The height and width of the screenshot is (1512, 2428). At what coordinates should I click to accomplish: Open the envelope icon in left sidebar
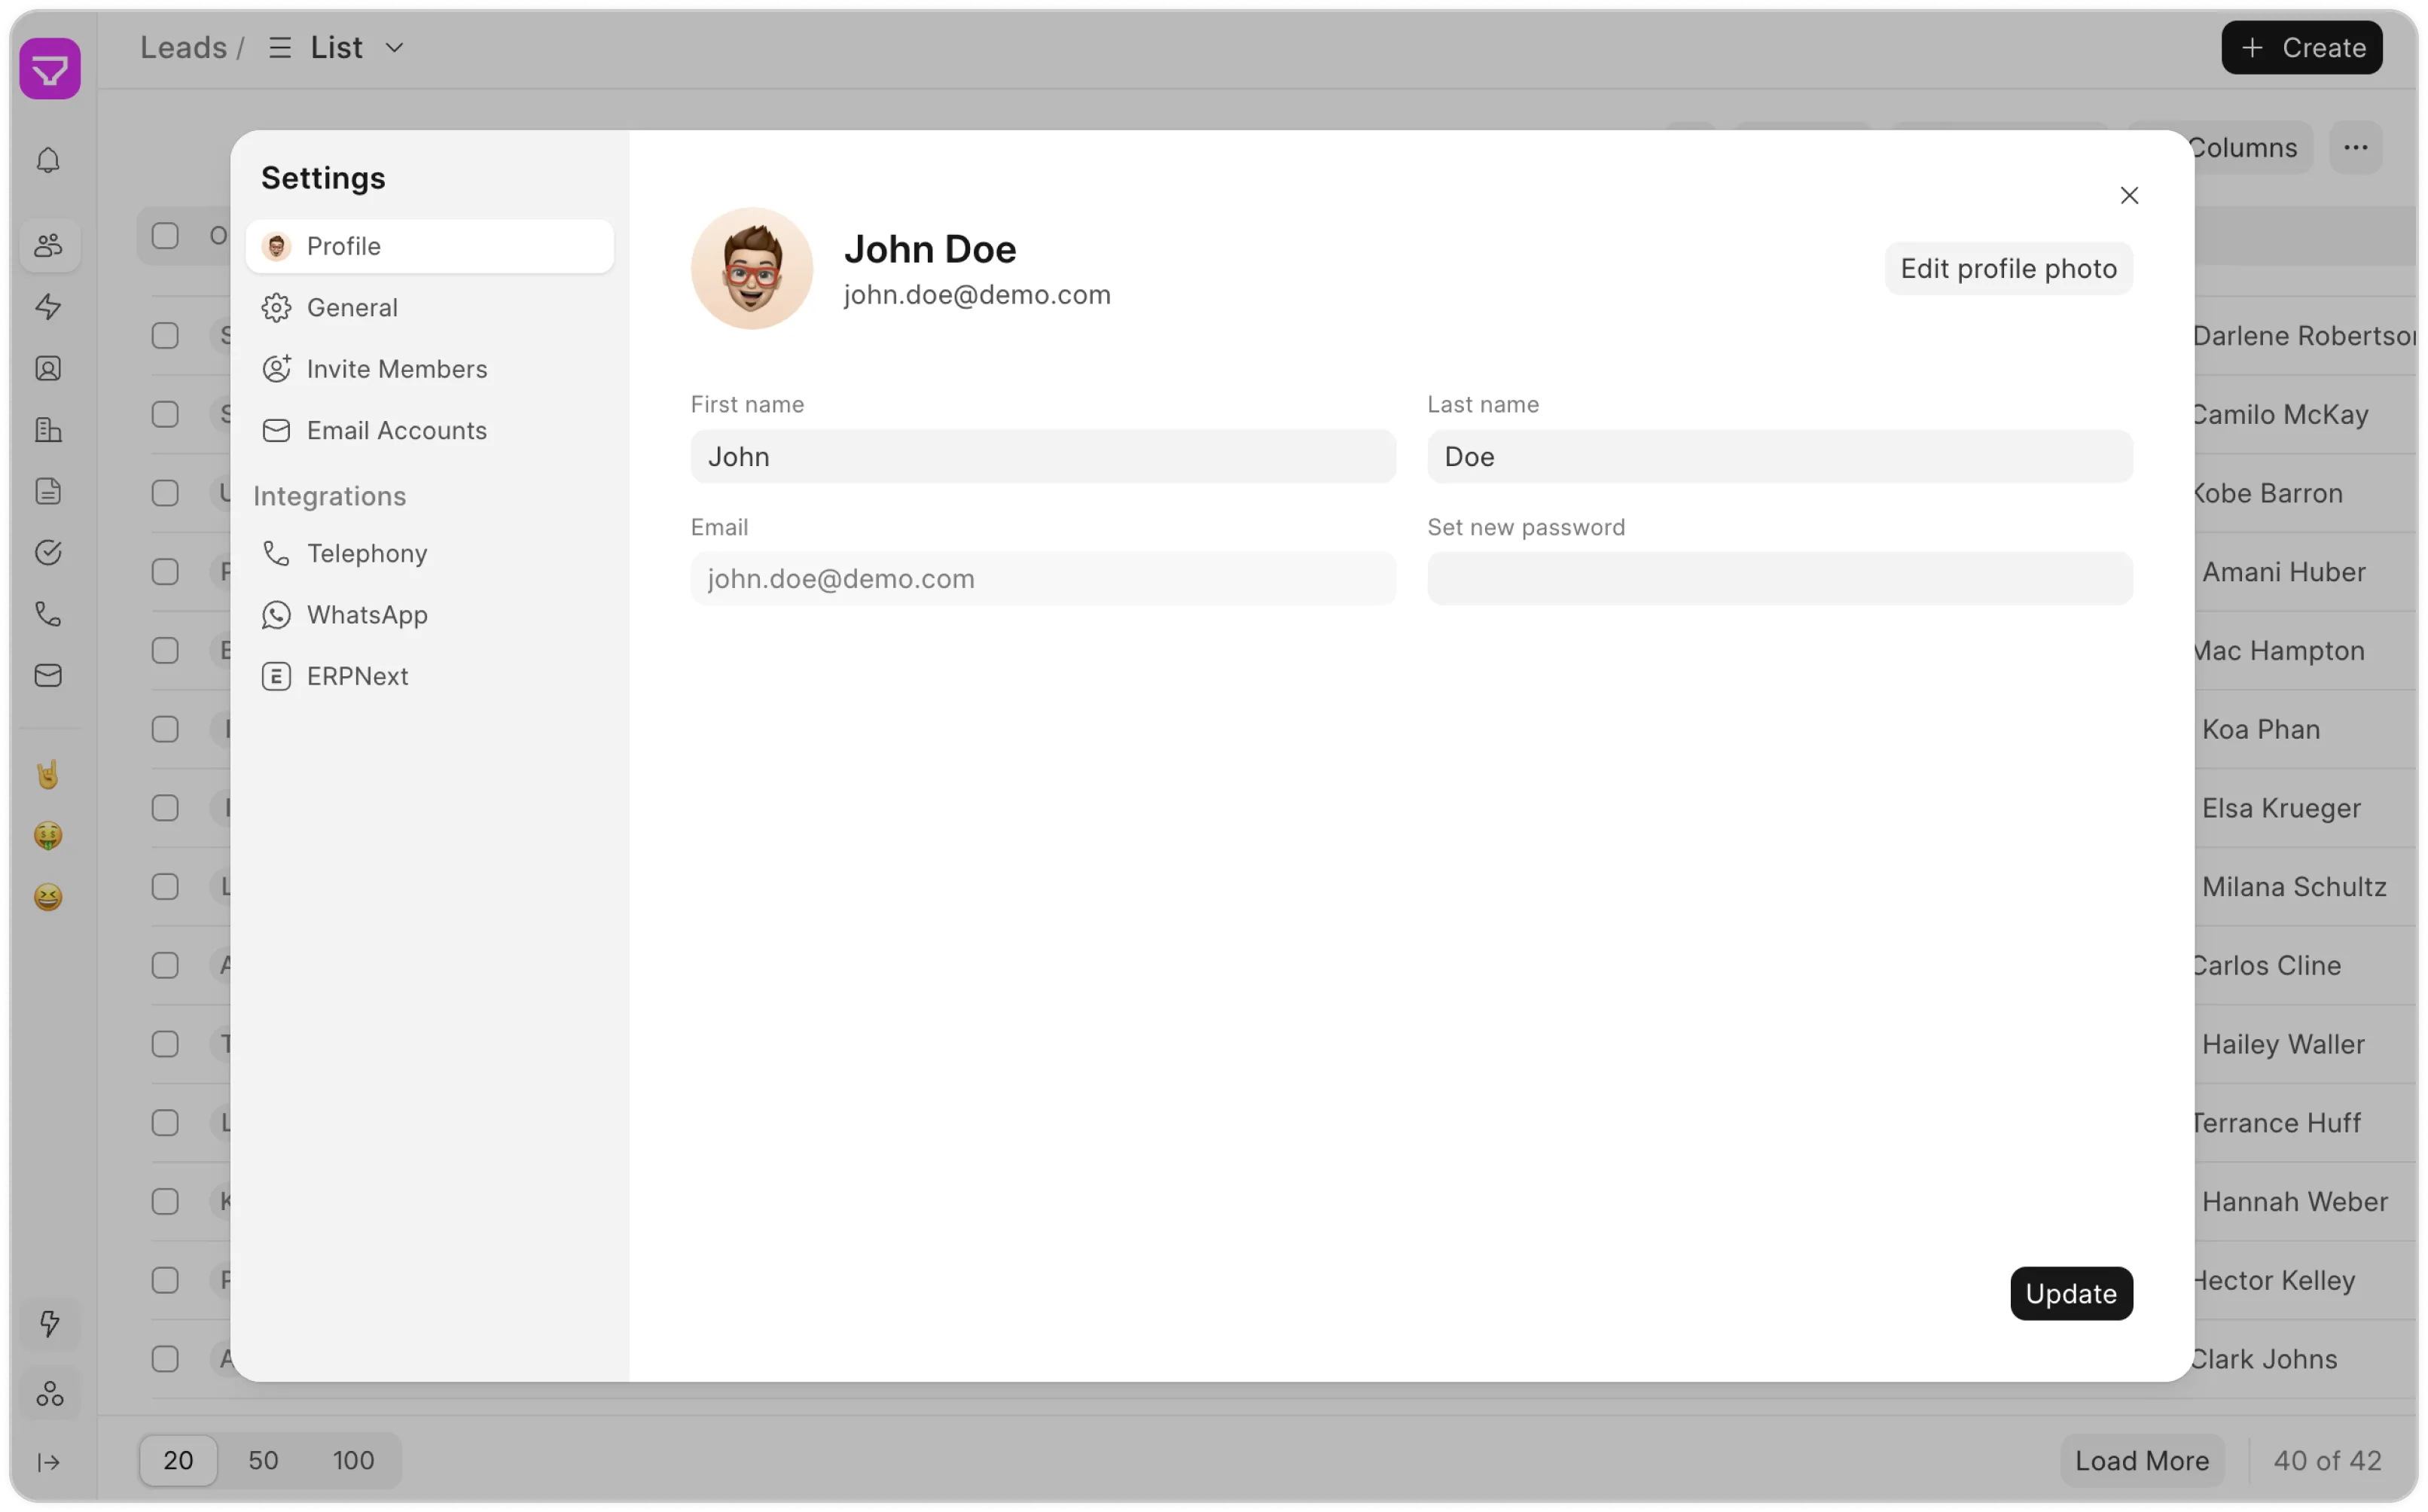[x=48, y=676]
